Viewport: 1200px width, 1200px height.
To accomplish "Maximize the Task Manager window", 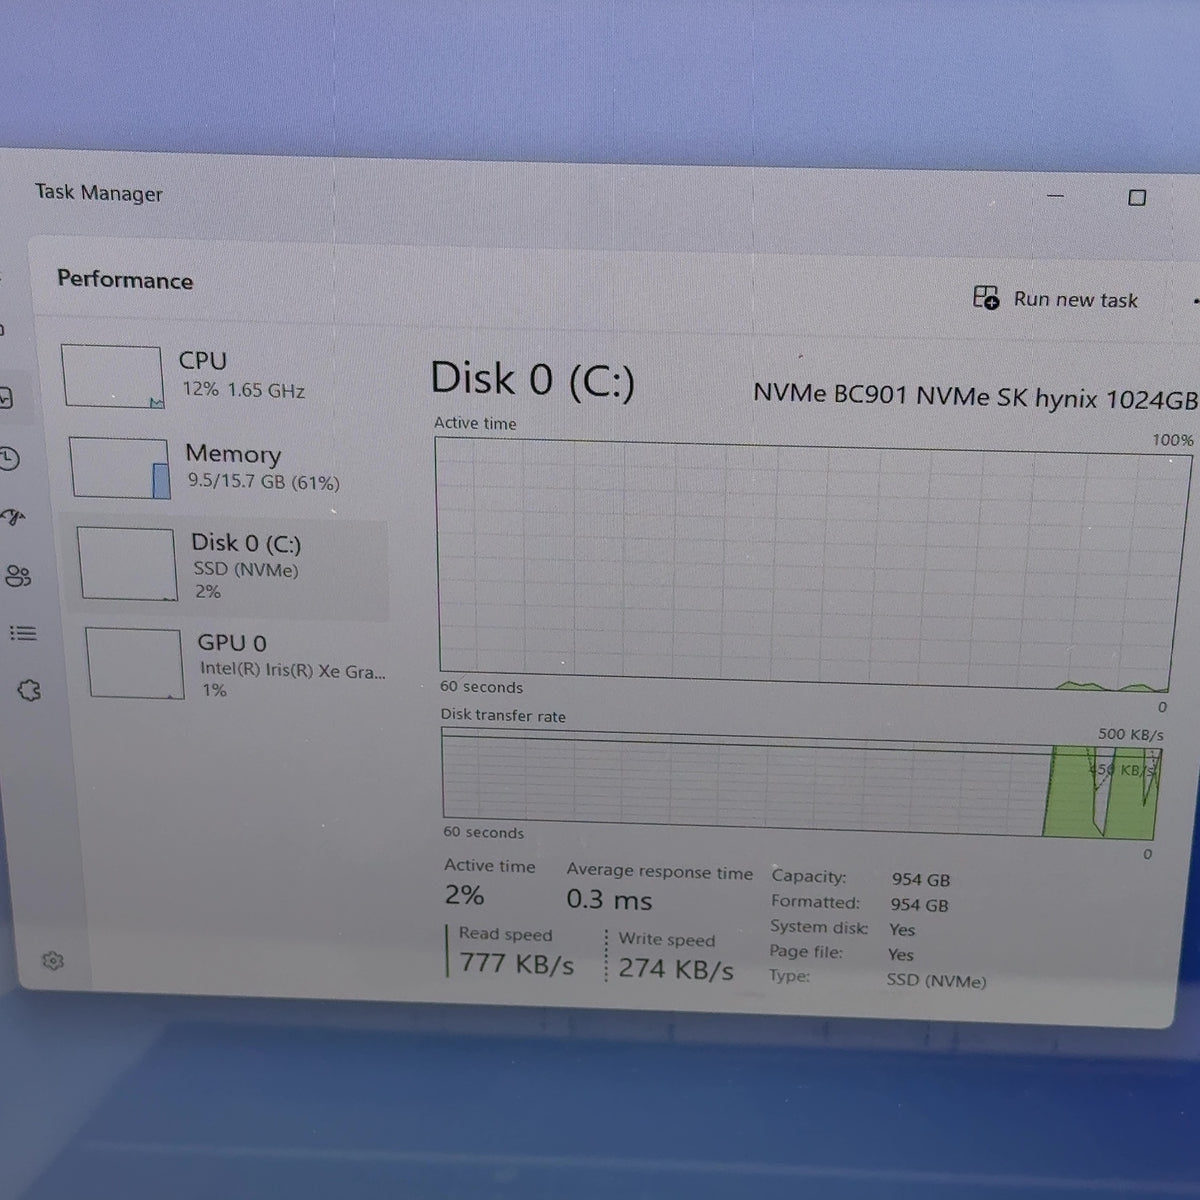I will click(x=1137, y=197).
